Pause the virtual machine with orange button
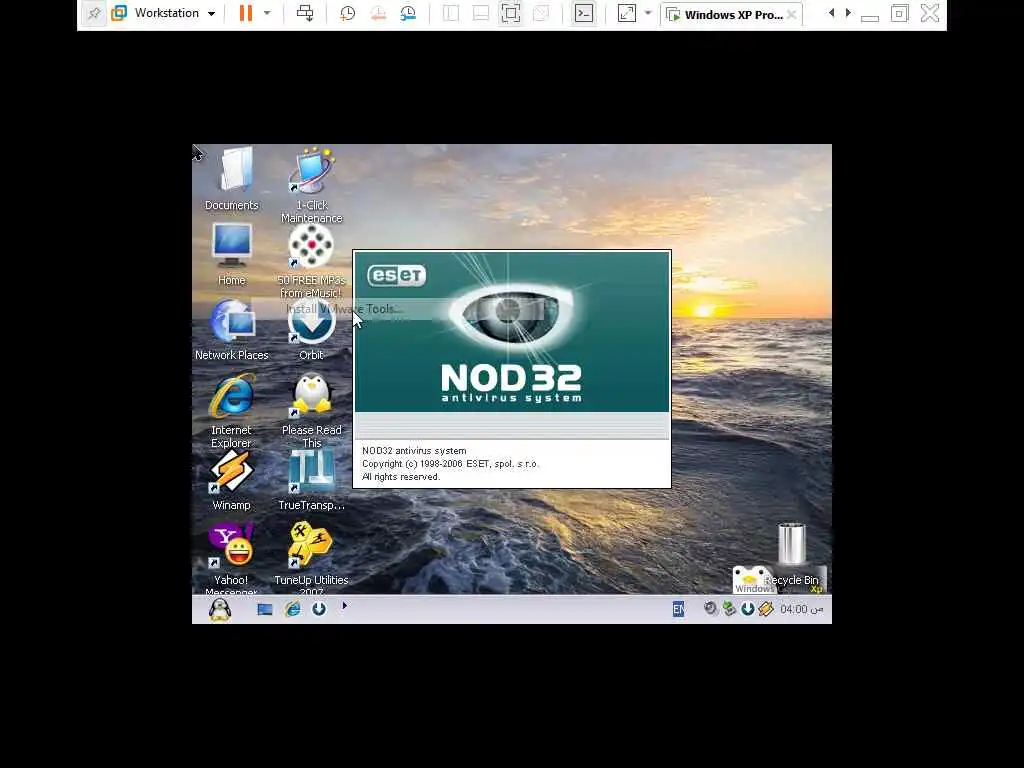The width and height of the screenshot is (1024, 768). coord(246,13)
